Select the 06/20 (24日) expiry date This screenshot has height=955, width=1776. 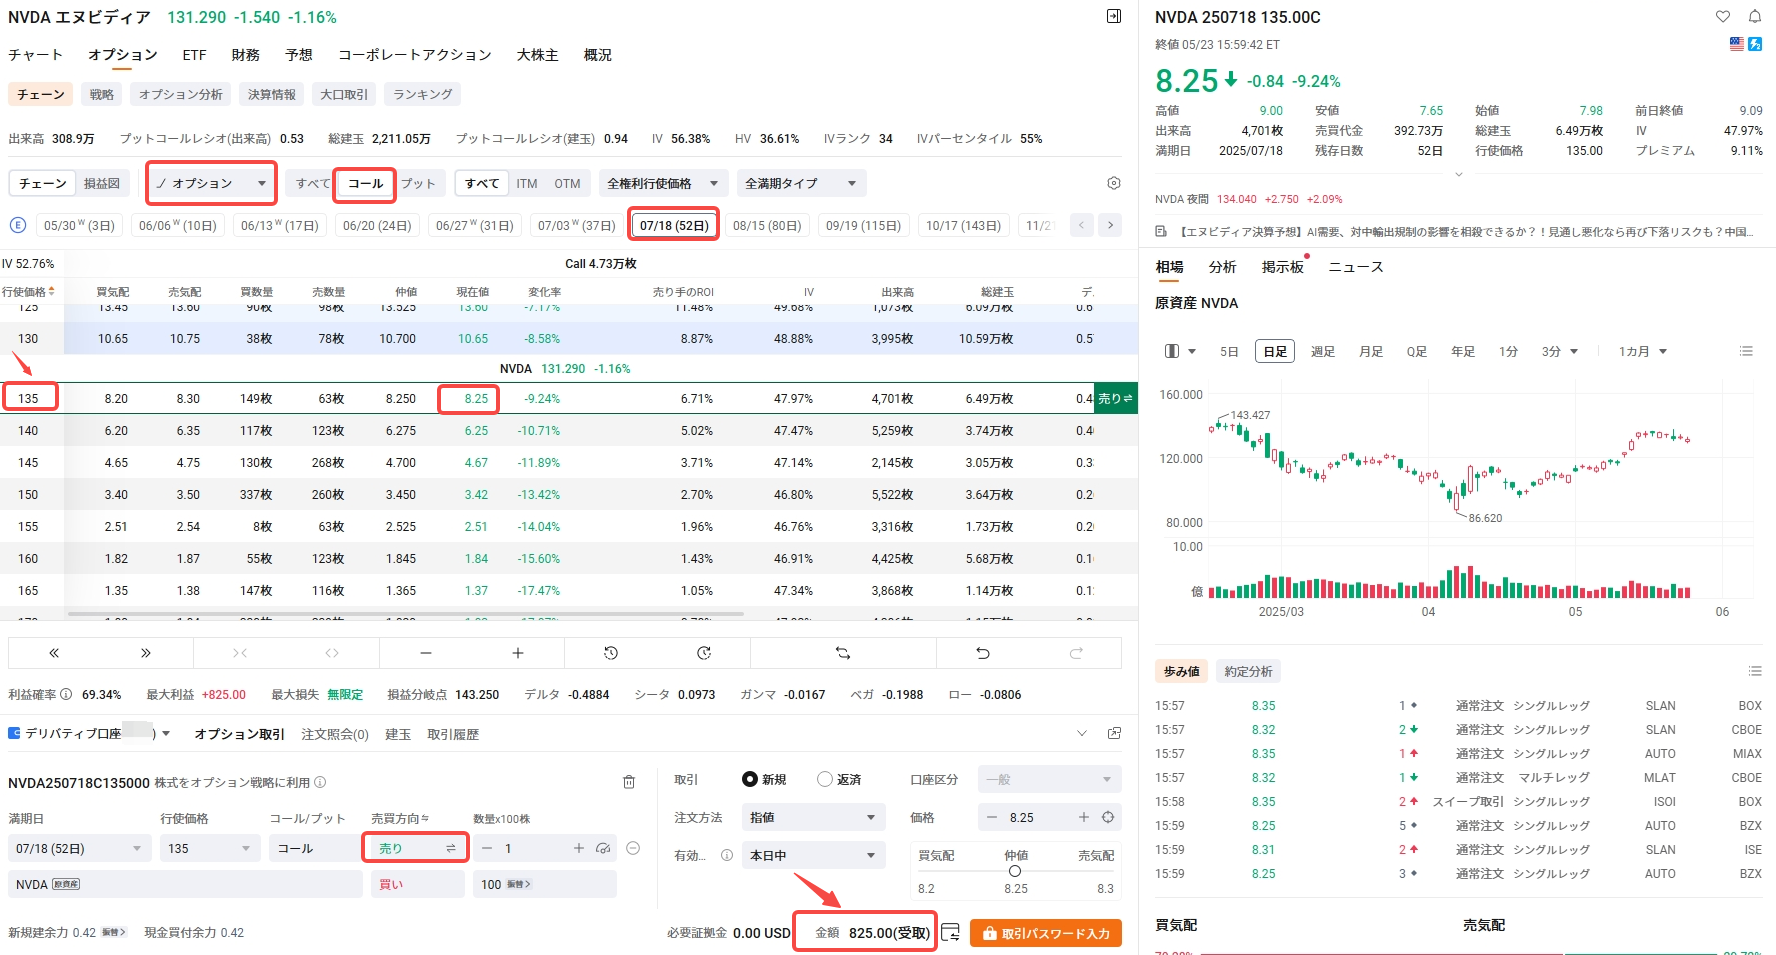tap(377, 225)
